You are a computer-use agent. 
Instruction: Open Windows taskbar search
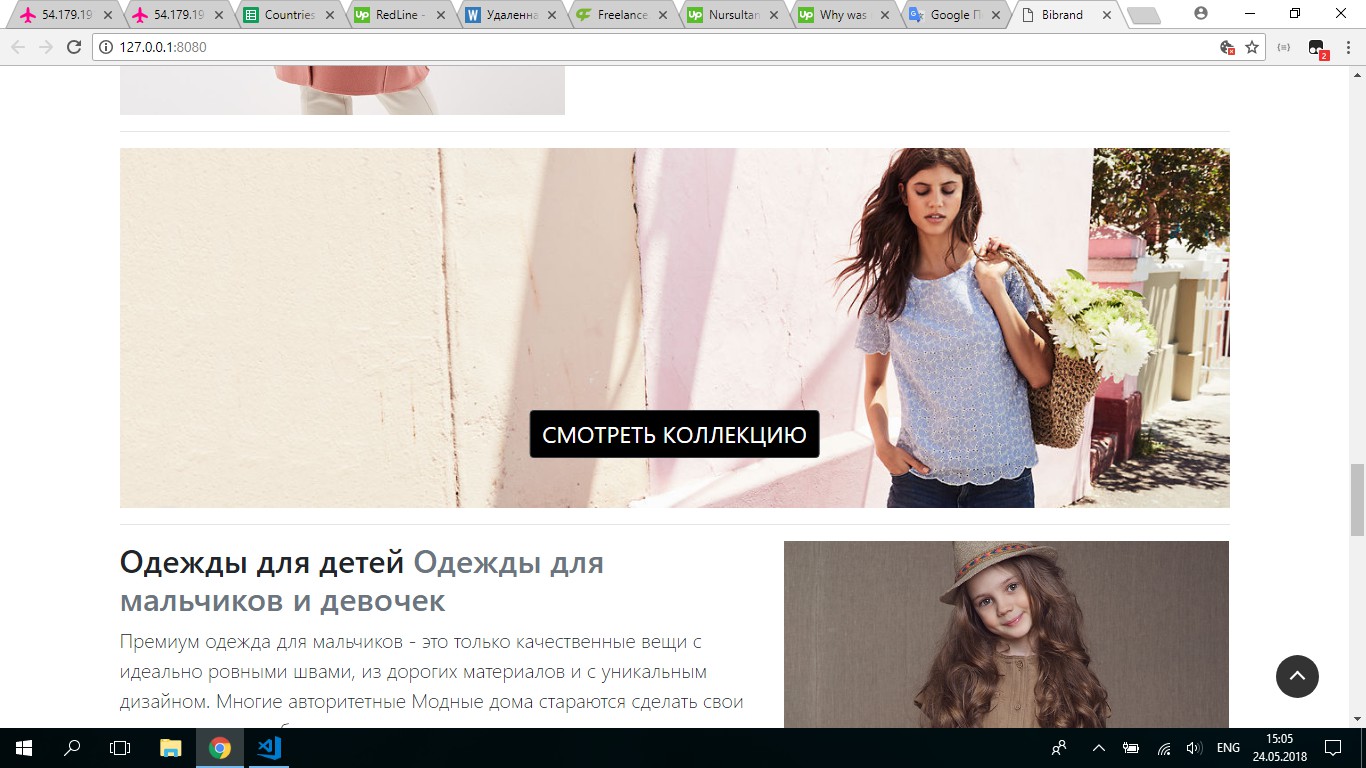click(x=72, y=748)
